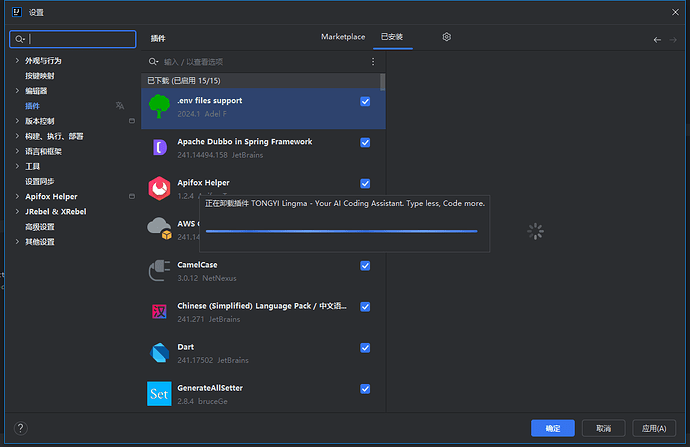Click the 应用(A) button

[x=654, y=428]
